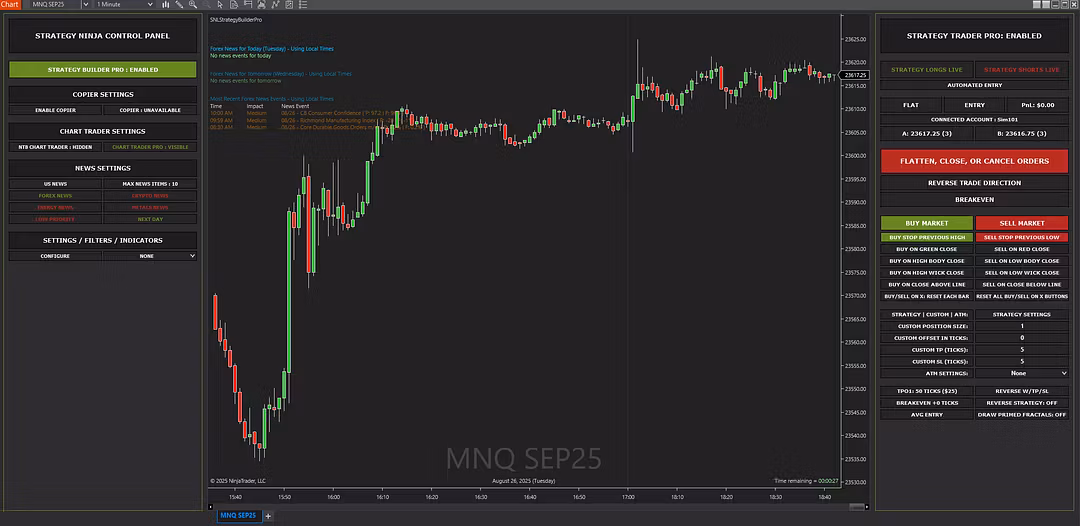Click the Buy Market button
Image resolution: width=1080 pixels, height=526 pixels.
[x=926, y=223]
